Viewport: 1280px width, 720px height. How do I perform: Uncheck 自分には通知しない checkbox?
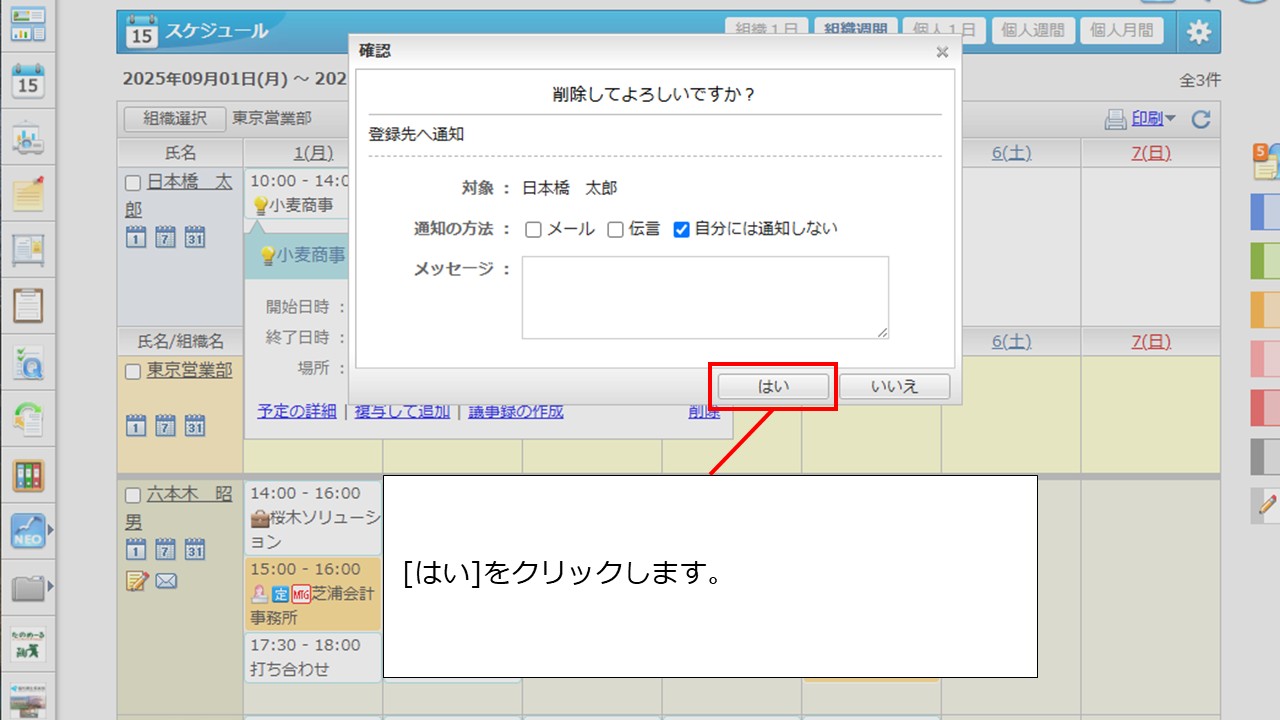click(x=682, y=230)
